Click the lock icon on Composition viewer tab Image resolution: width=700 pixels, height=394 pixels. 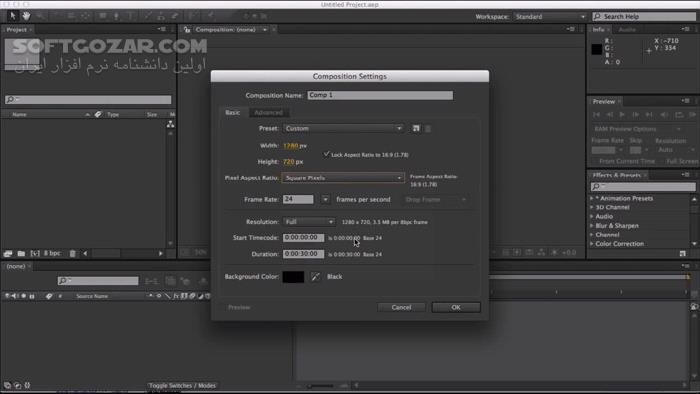(x=187, y=29)
